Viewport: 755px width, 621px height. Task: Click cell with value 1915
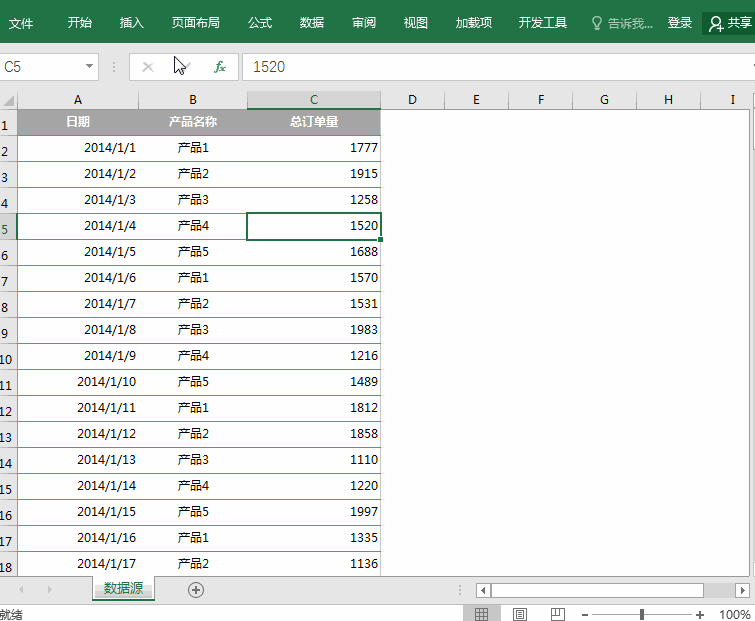click(x=314, y=174)
